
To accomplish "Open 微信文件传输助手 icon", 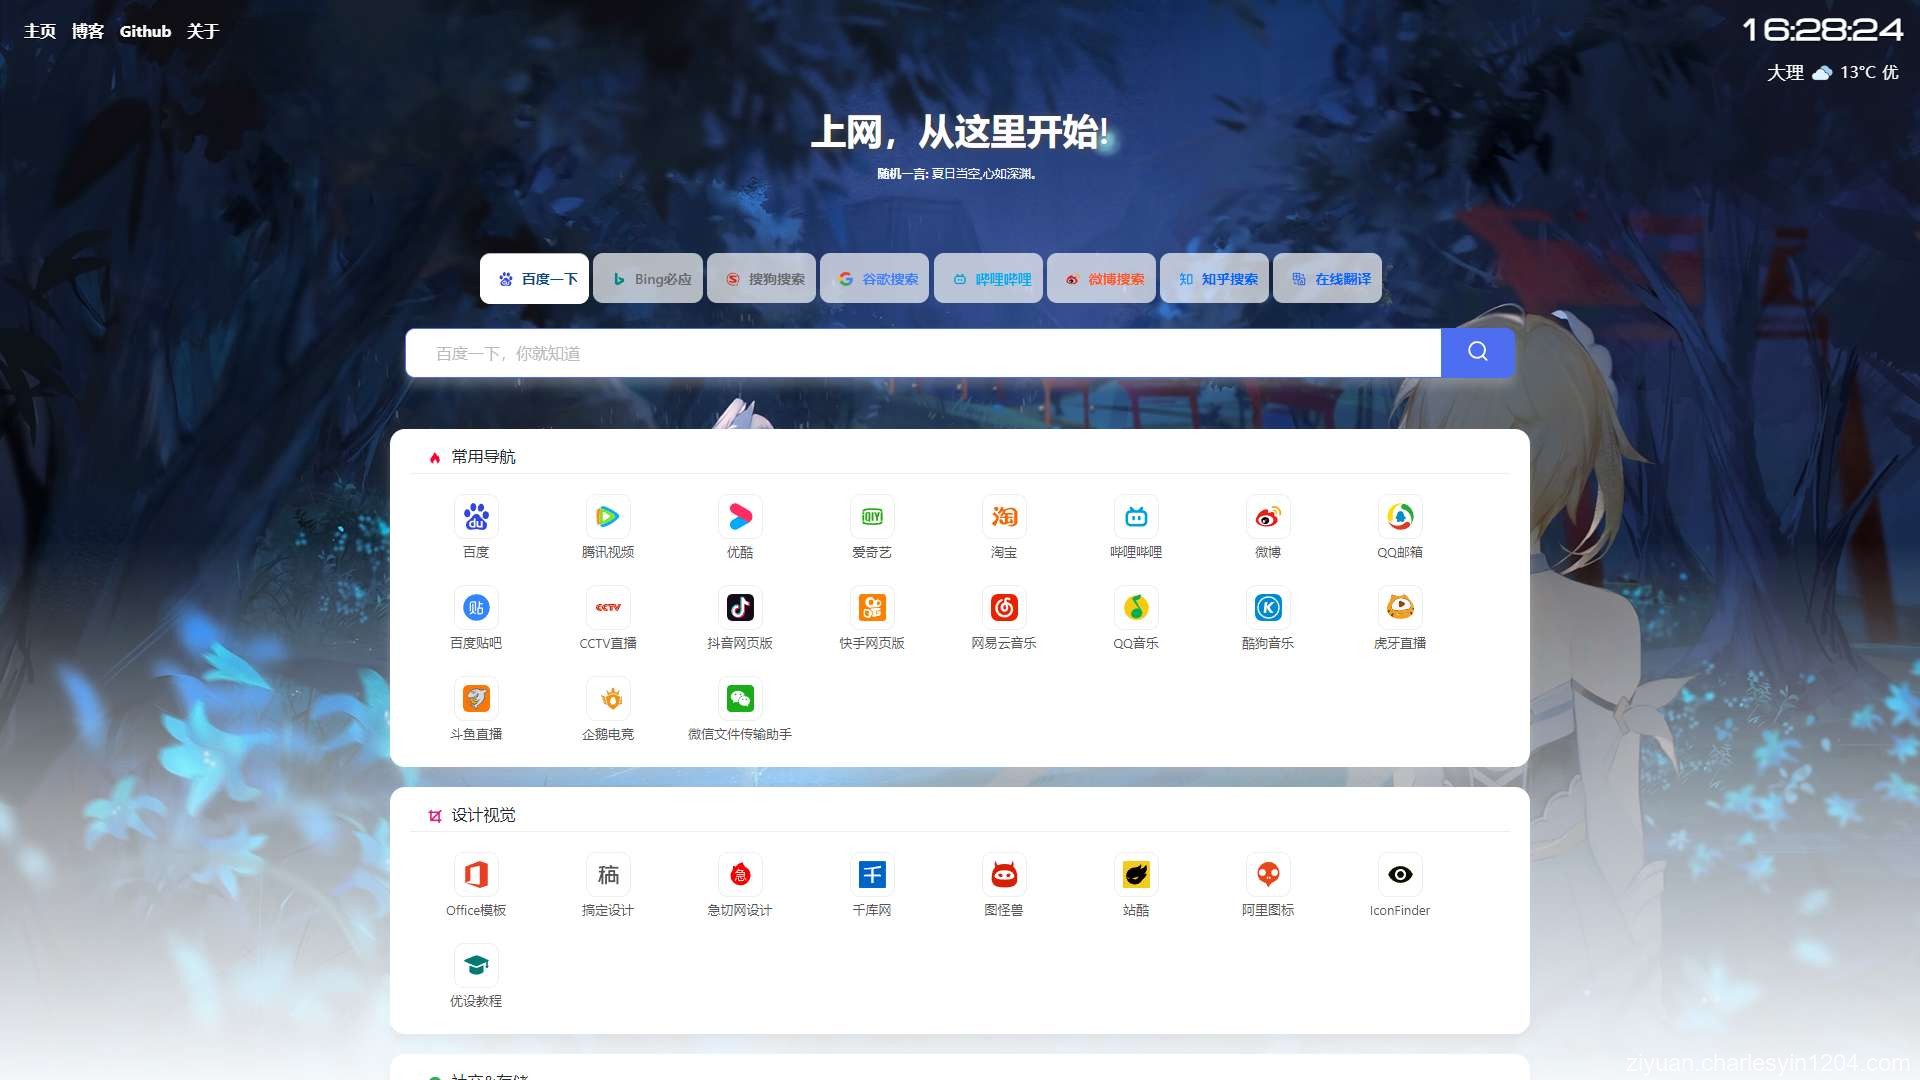I will point(740,698).
